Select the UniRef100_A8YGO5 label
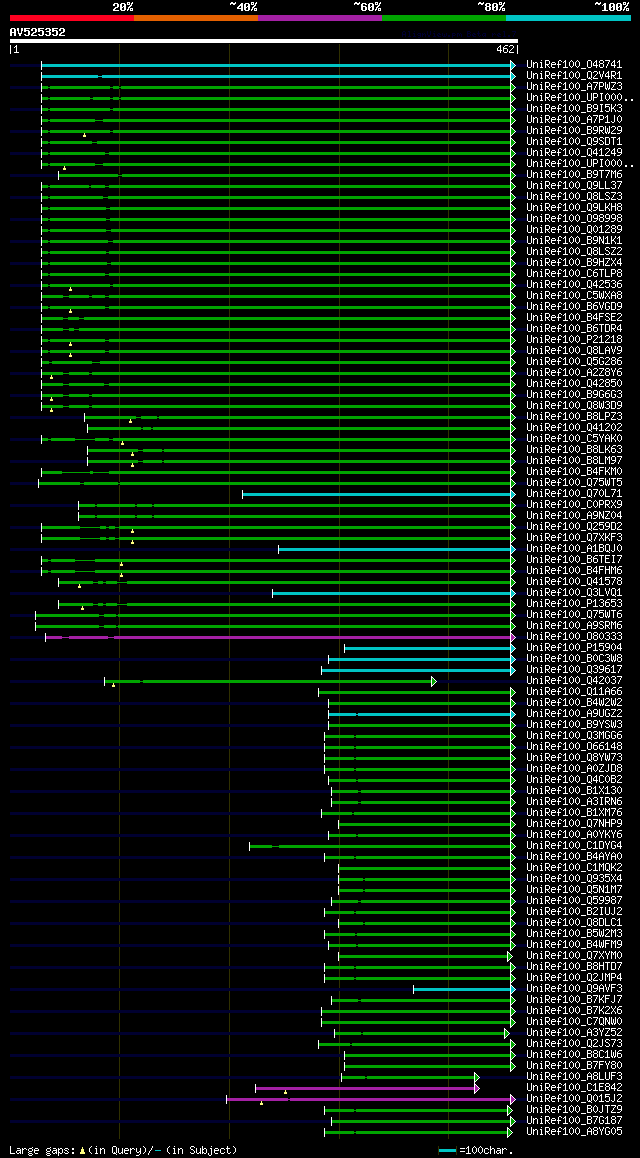Image resolution: width=640 pixels, height=1158 pixels. pos(574,1132)
